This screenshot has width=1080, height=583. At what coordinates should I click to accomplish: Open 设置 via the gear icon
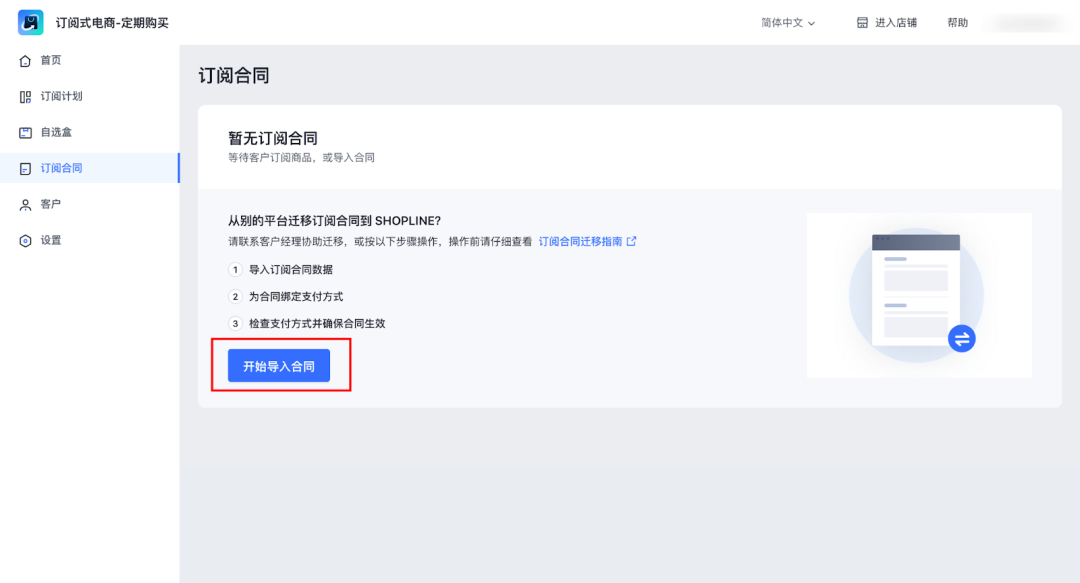[26, 241]
